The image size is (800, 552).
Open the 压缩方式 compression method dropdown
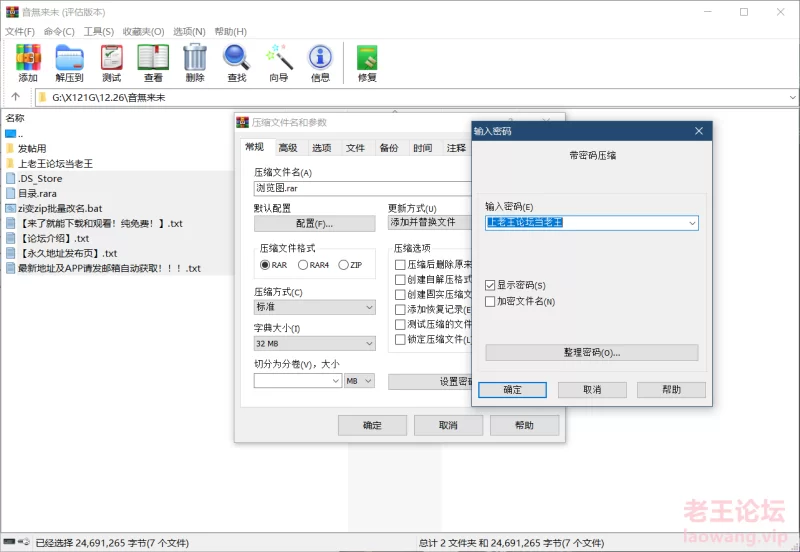tap(315, 307)
